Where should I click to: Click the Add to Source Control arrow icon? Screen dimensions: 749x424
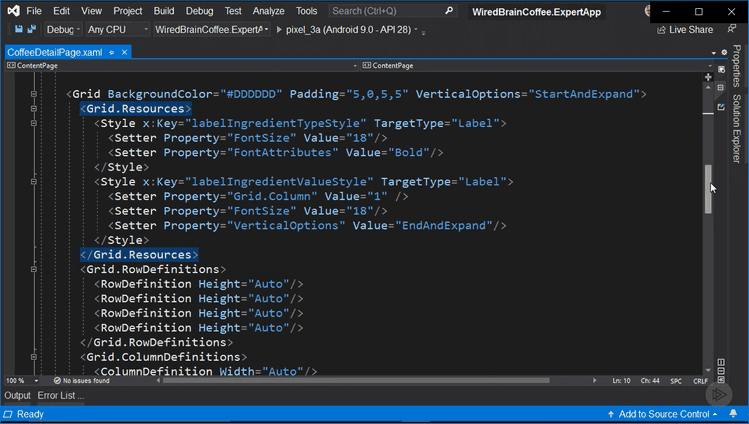[610, 414]
